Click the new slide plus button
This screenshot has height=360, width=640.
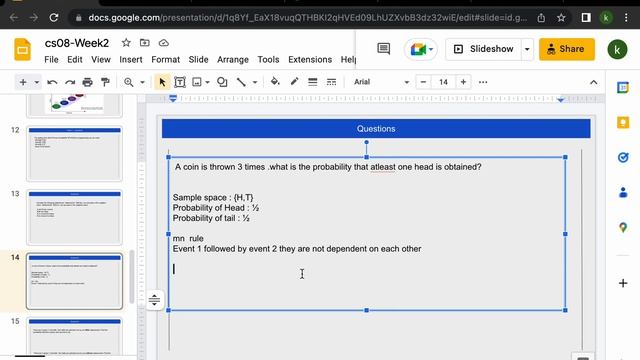pyautogui.click(x=23, y=82)
